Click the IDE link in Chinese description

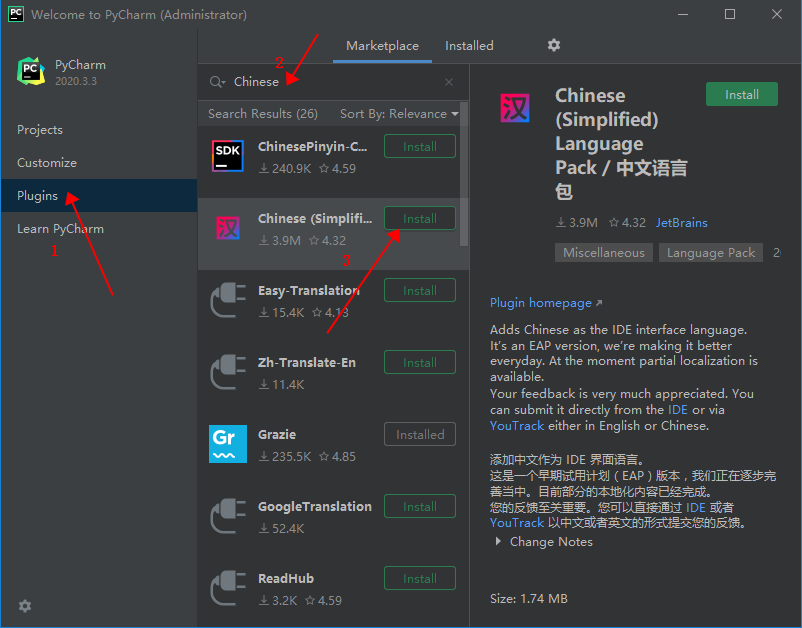[x=696, y=507]
